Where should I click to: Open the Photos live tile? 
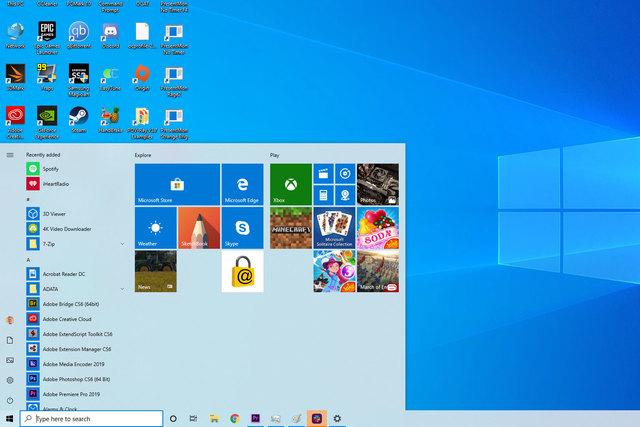(x=378, y=185)
